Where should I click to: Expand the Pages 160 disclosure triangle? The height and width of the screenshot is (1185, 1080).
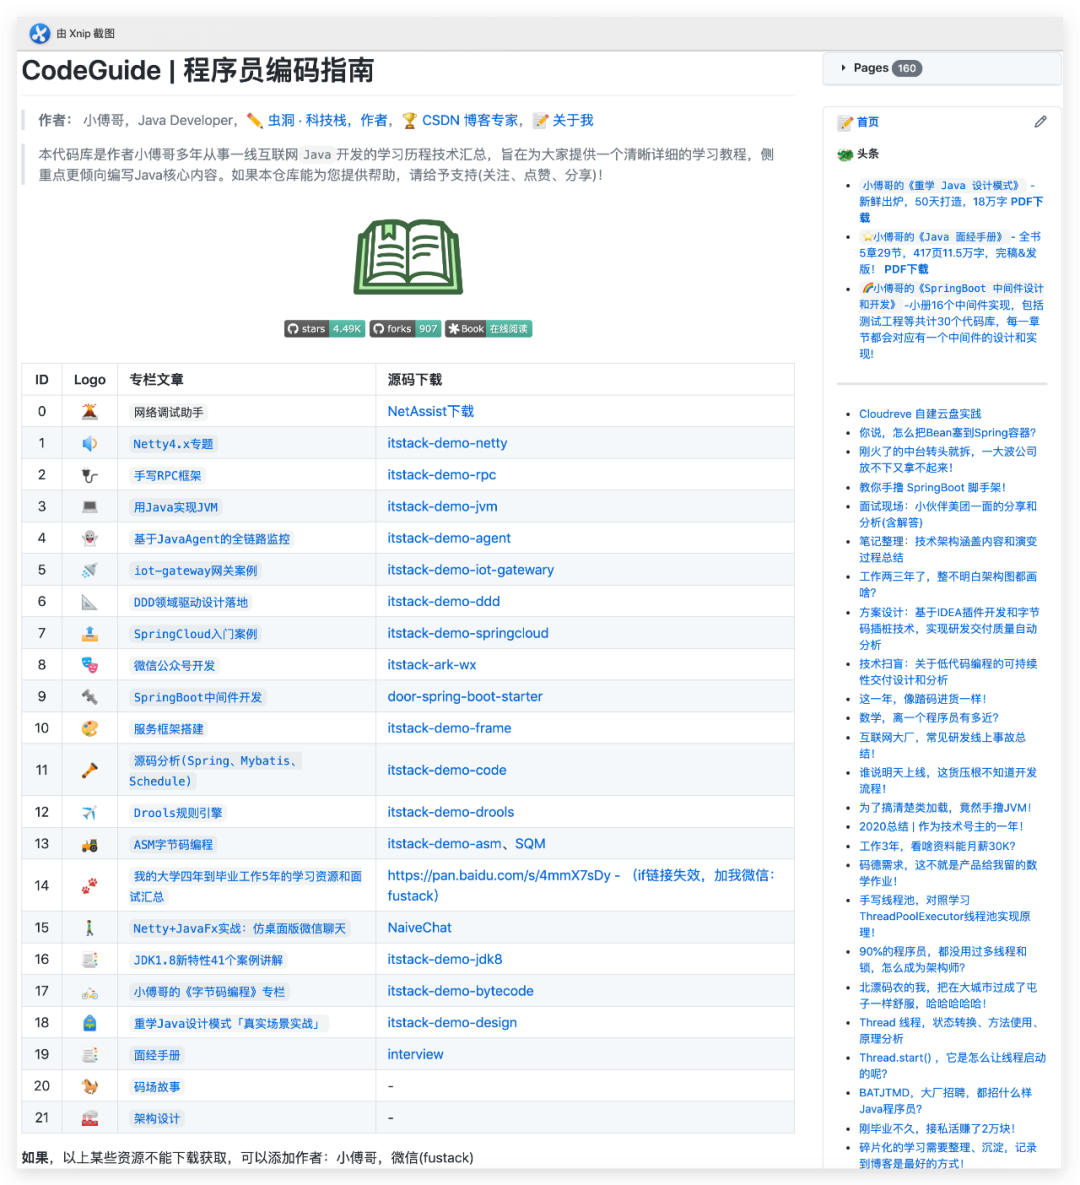click(843, 68)
